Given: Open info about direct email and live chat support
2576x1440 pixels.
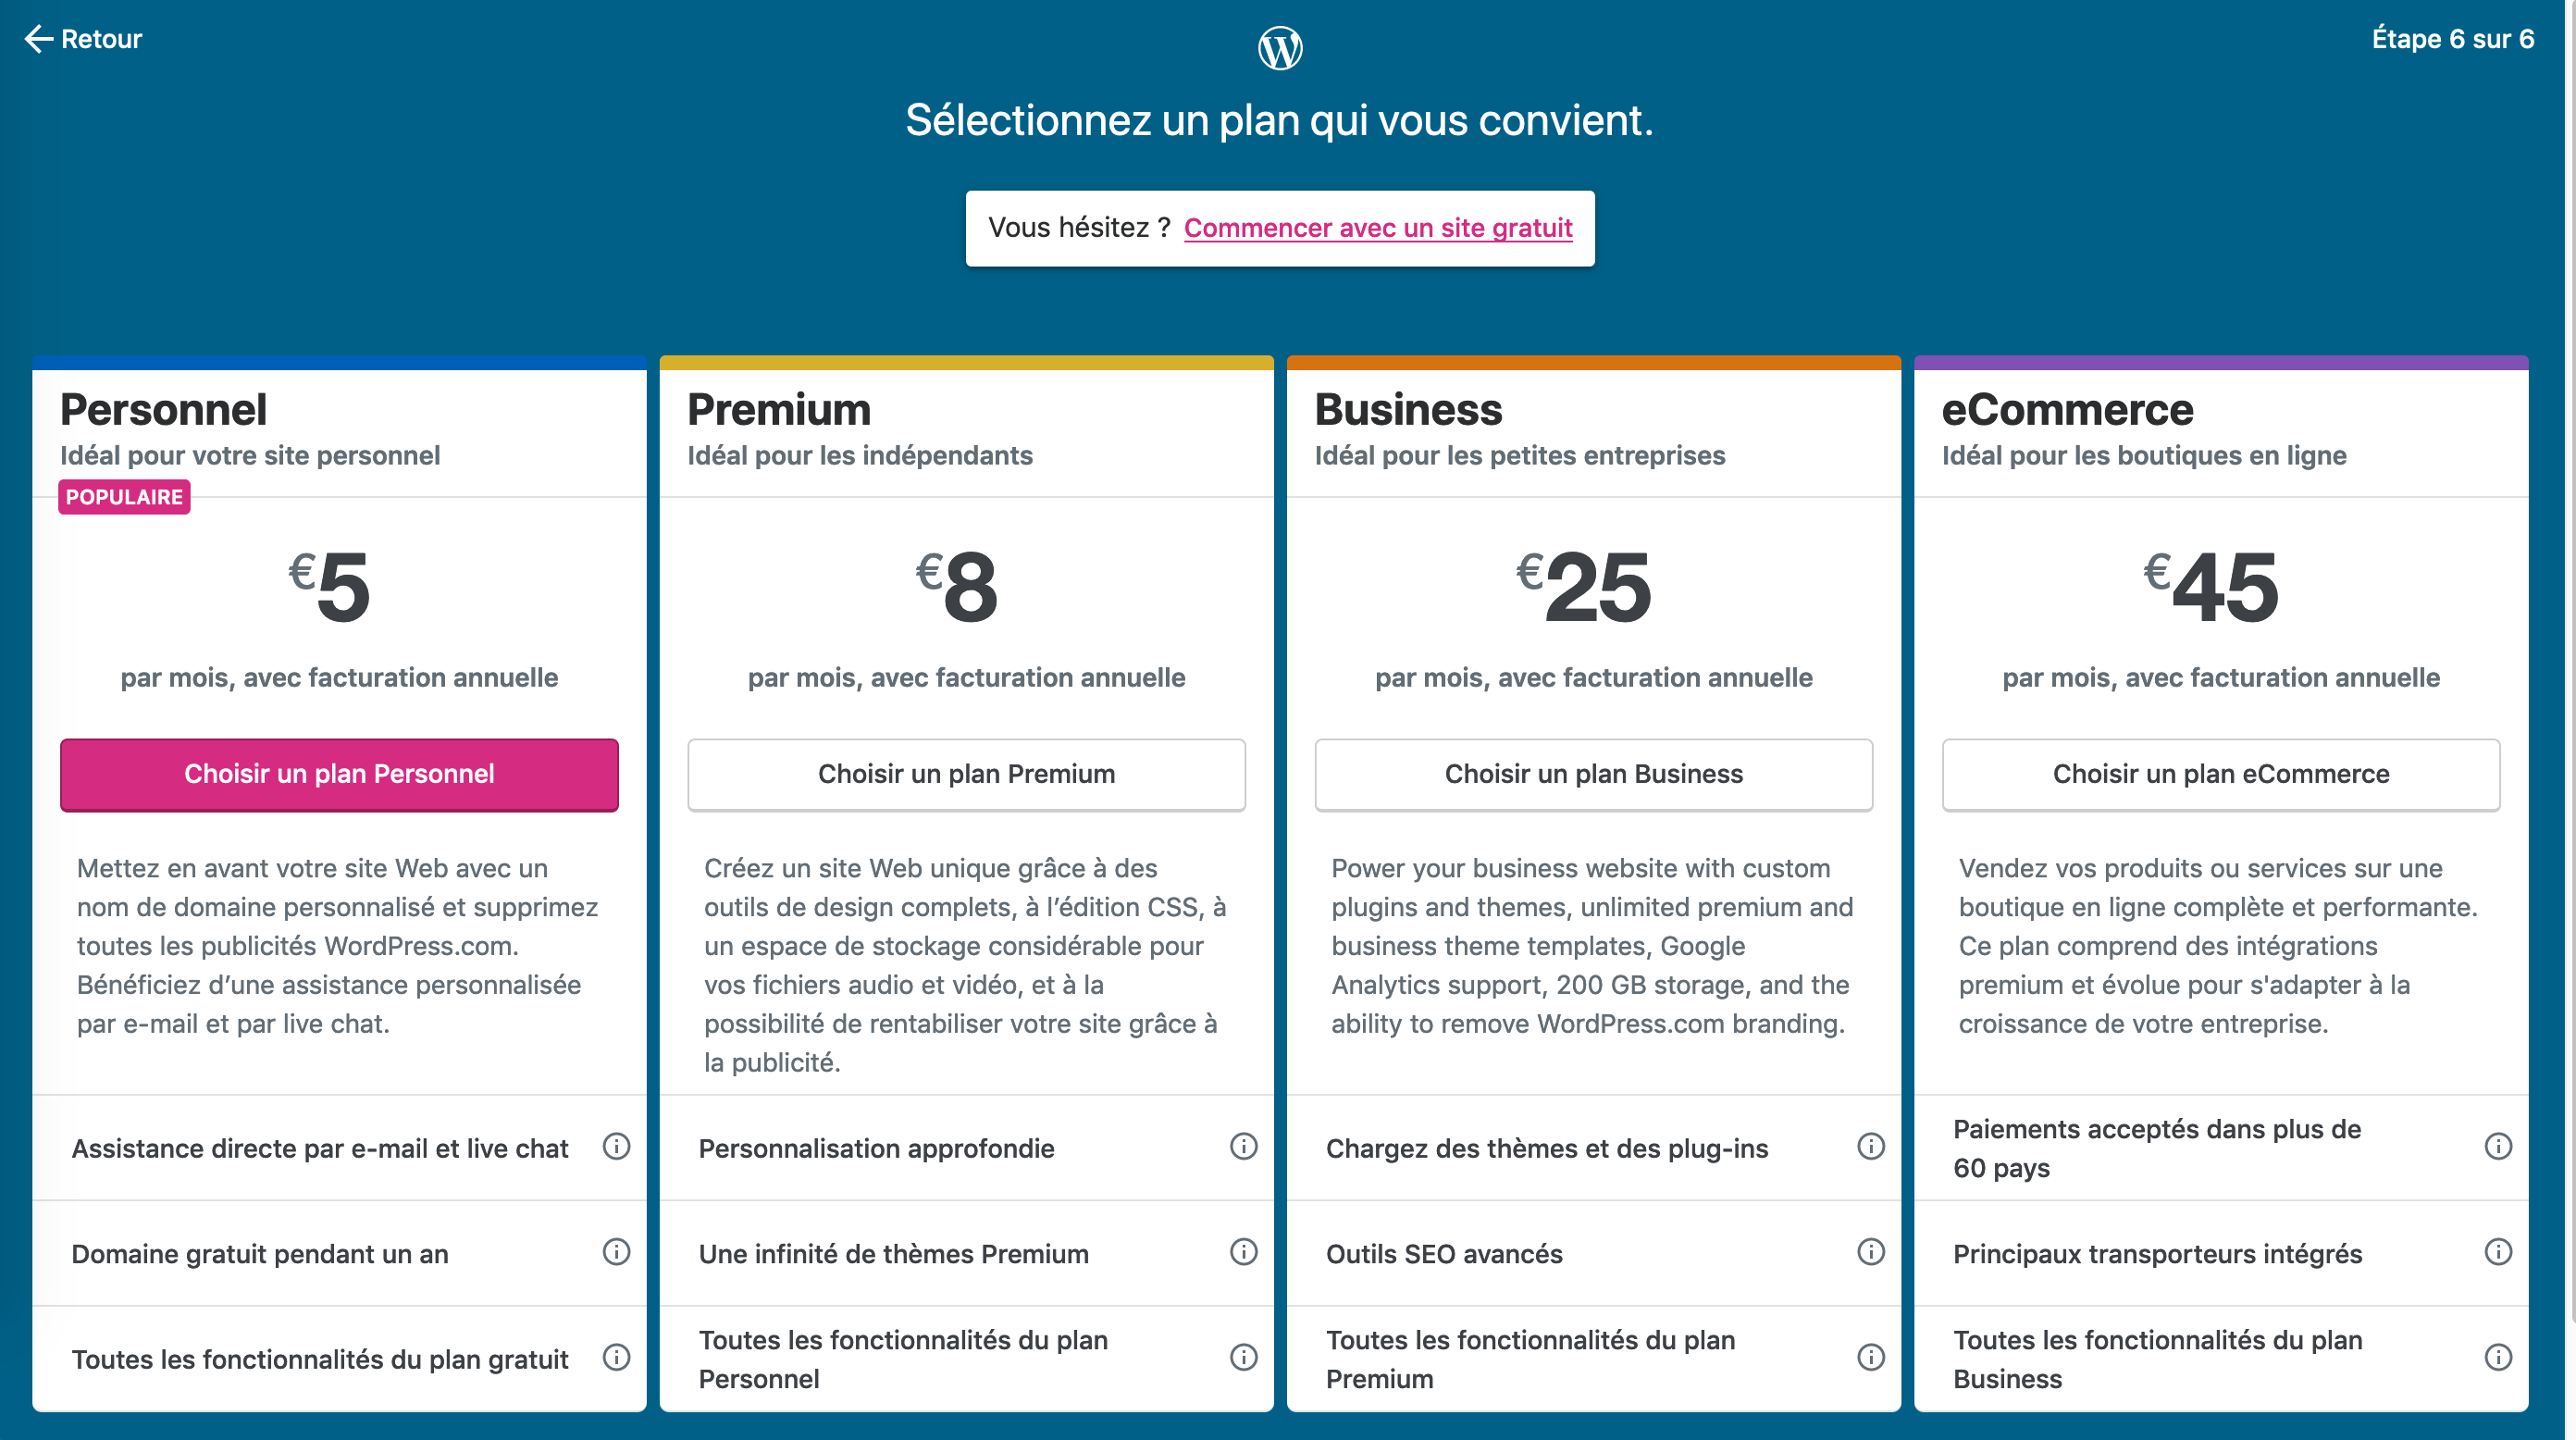Looking at the screenshot, I should pos(616,1147).
